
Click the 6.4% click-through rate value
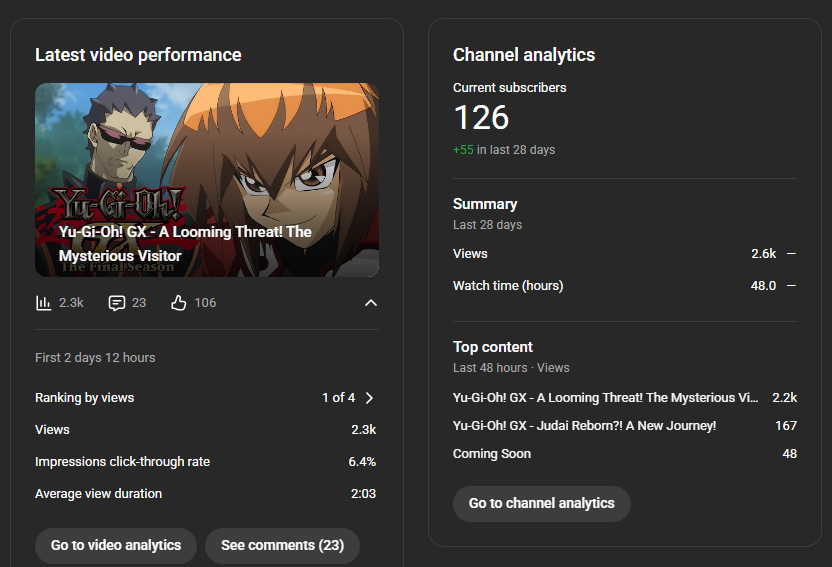(x=362, y=462)
